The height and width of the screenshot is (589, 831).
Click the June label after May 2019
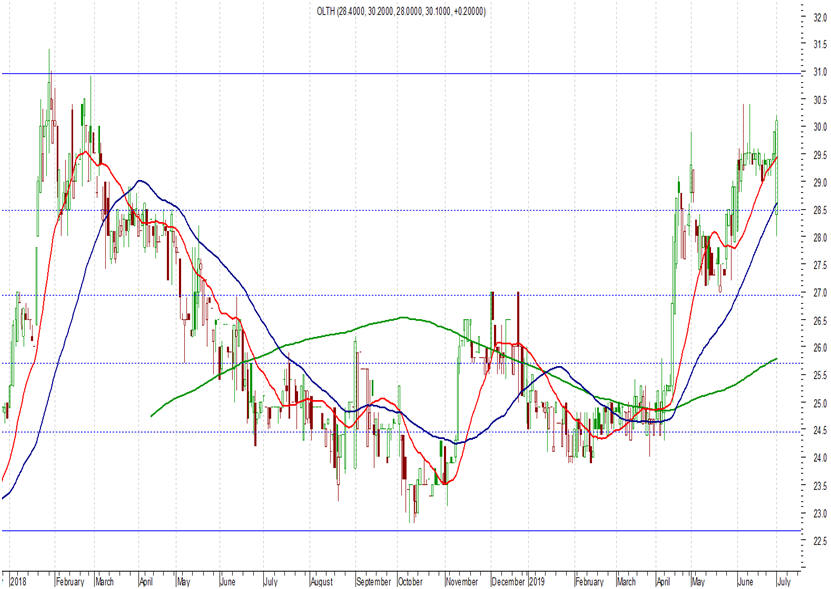tap(746, 582)
